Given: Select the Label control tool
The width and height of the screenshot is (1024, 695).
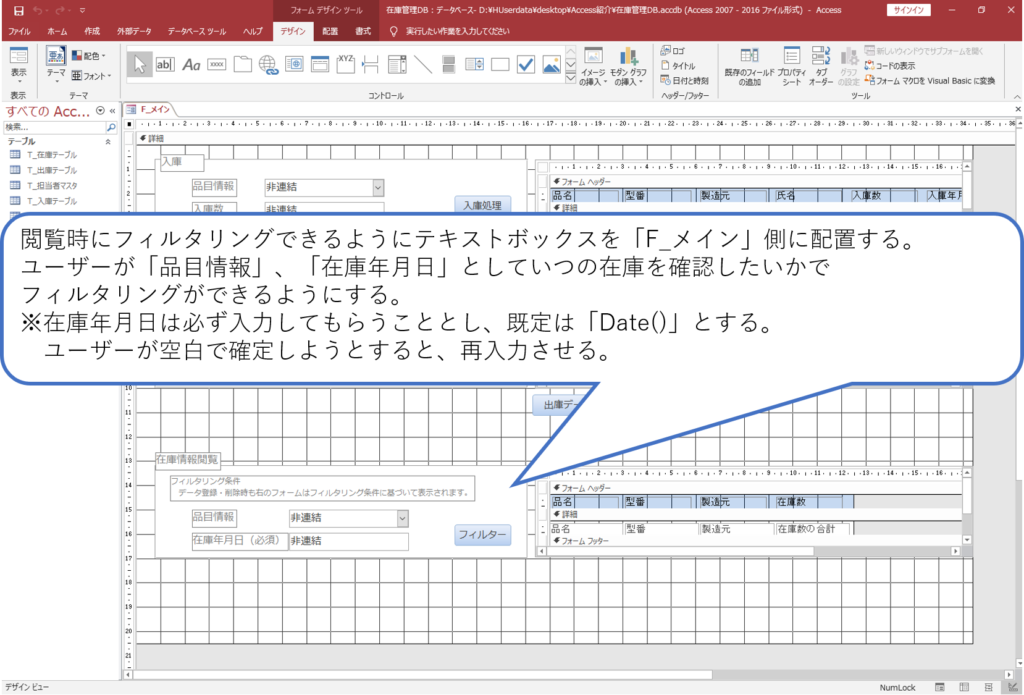Looking at the screenshot, I should click(x=192, y=63).
